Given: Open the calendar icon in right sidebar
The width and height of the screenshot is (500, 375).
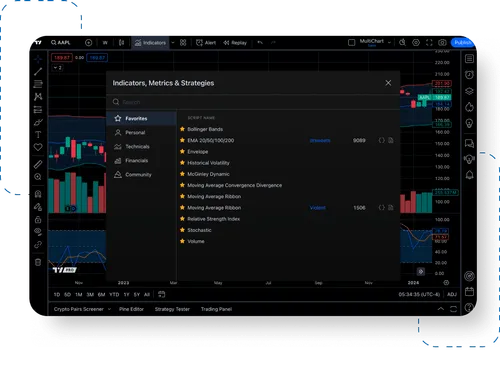Looking at the screenshot, I should tap(469, 291).
